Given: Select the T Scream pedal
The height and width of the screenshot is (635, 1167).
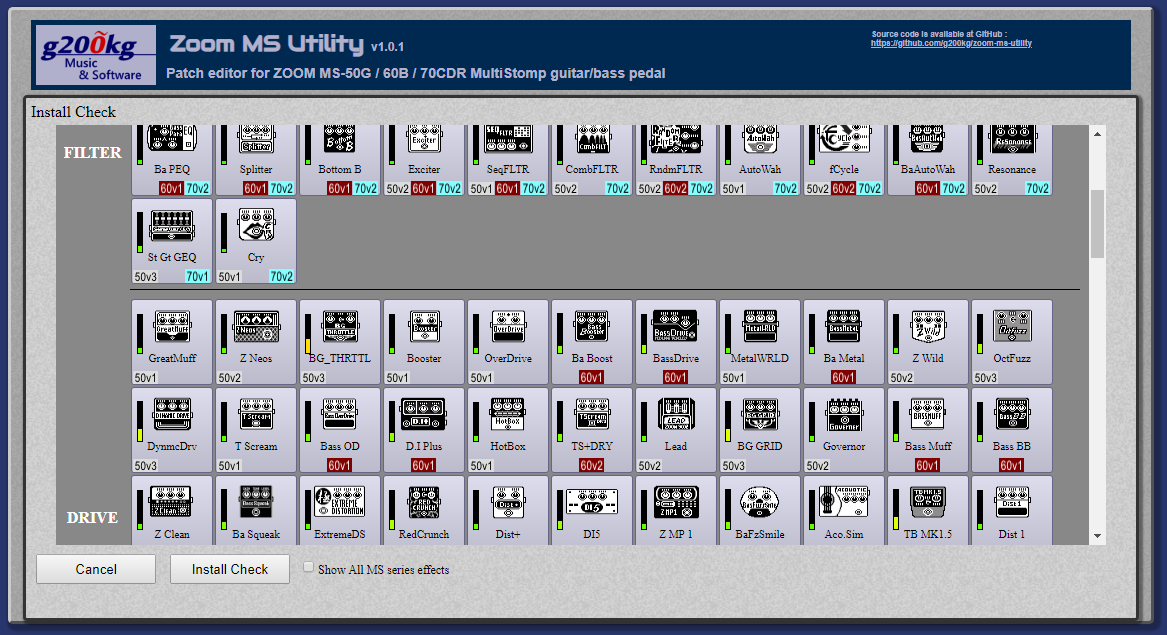Looking at the screenshot, I should (x=256, y=430).
